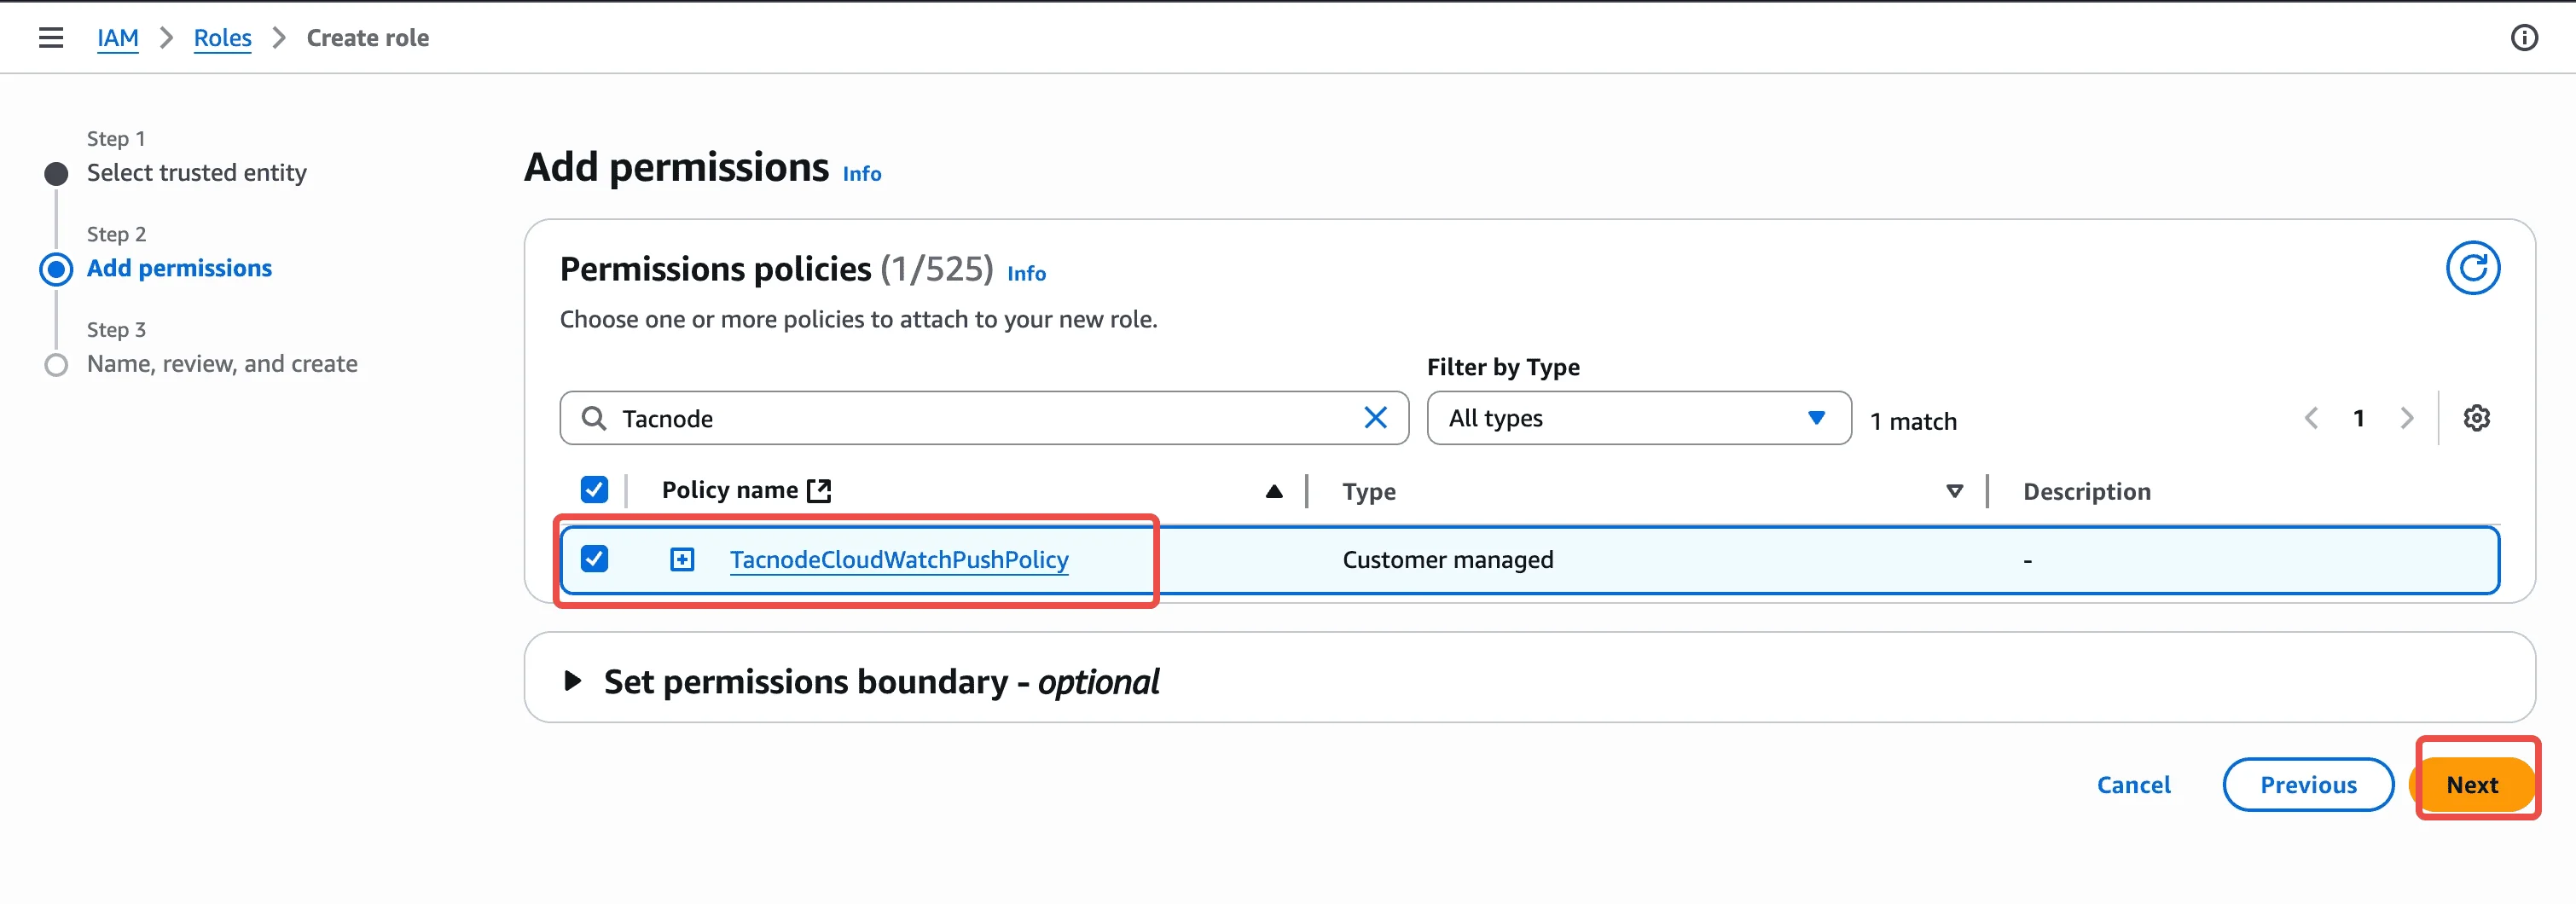The width and height of the screenshot is (2576, 904).
Task: Clear the Tacnode search text
Action: tap(1375, 418)
